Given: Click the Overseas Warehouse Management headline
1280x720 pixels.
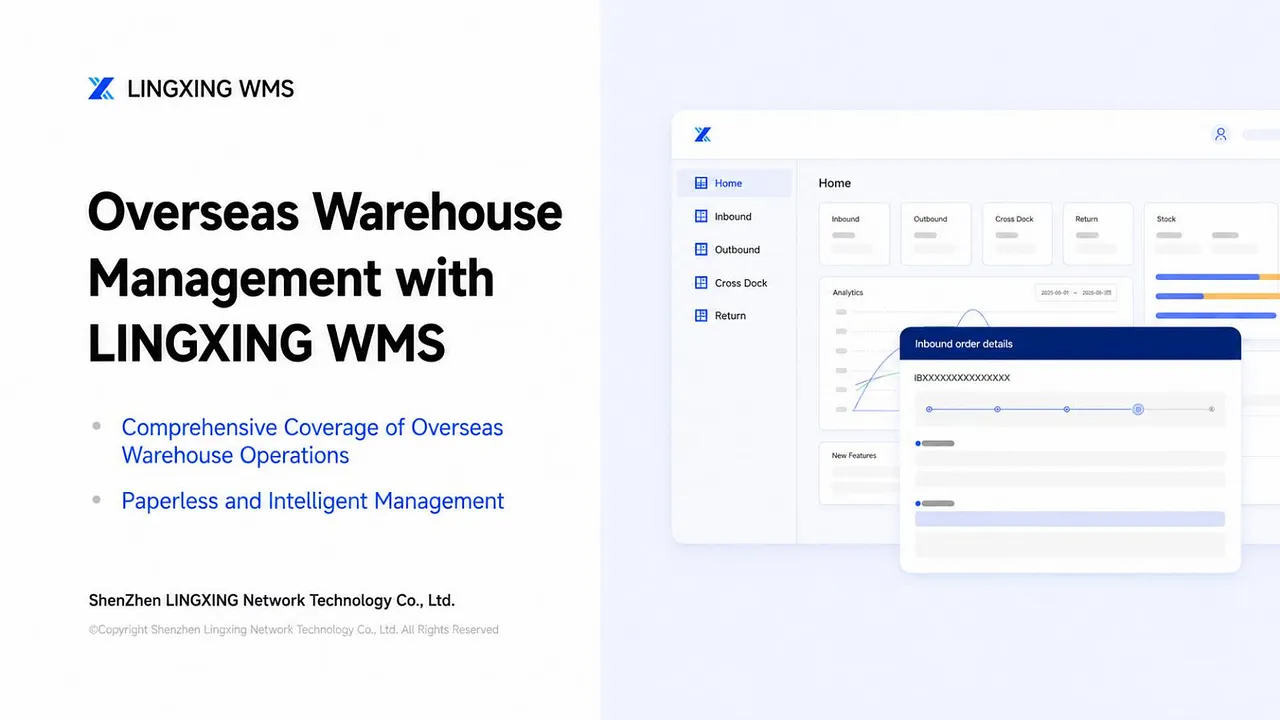Looking at the screenshot, I should point(325,278).
